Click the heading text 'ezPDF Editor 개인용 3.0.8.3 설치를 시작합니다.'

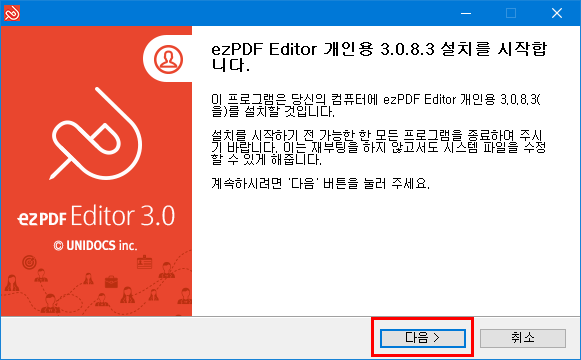click(379, 57)
